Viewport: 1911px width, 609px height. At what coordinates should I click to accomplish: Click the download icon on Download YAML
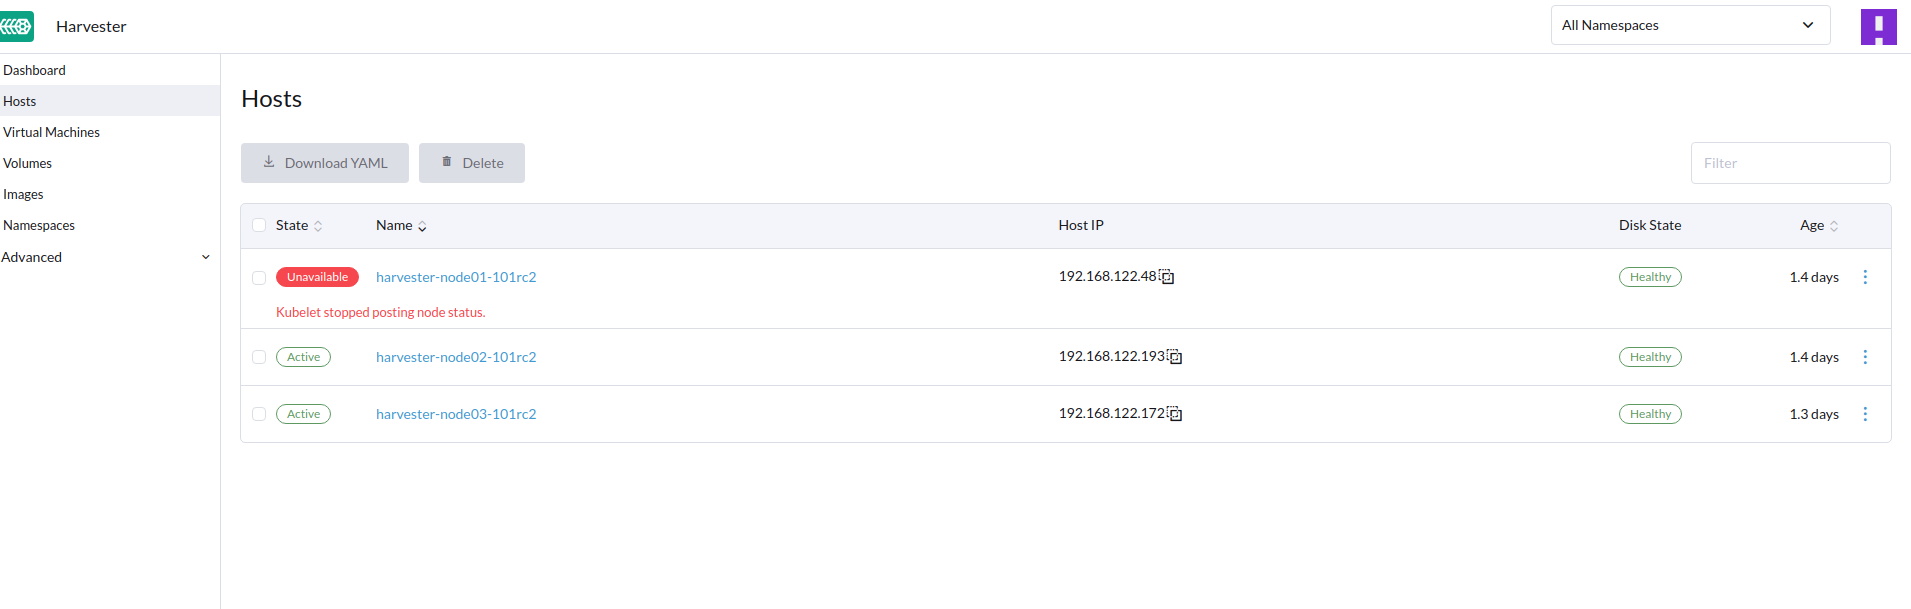pos(268,161)
